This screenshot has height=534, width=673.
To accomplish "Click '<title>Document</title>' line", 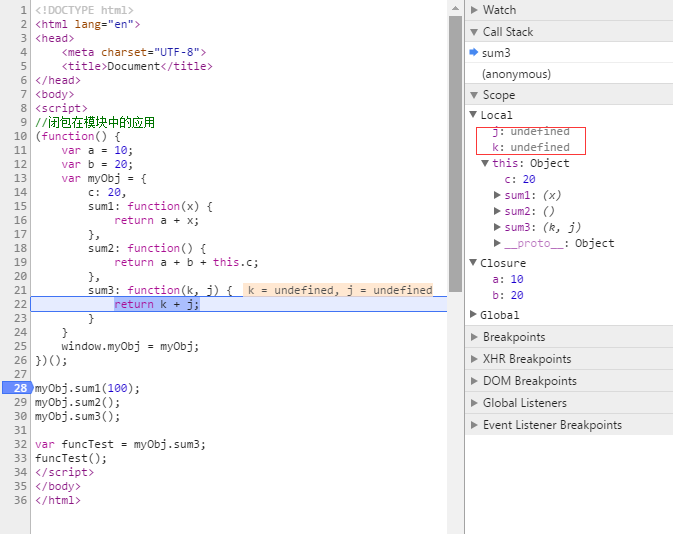I will pyautogui.click(x=137, y=67).
